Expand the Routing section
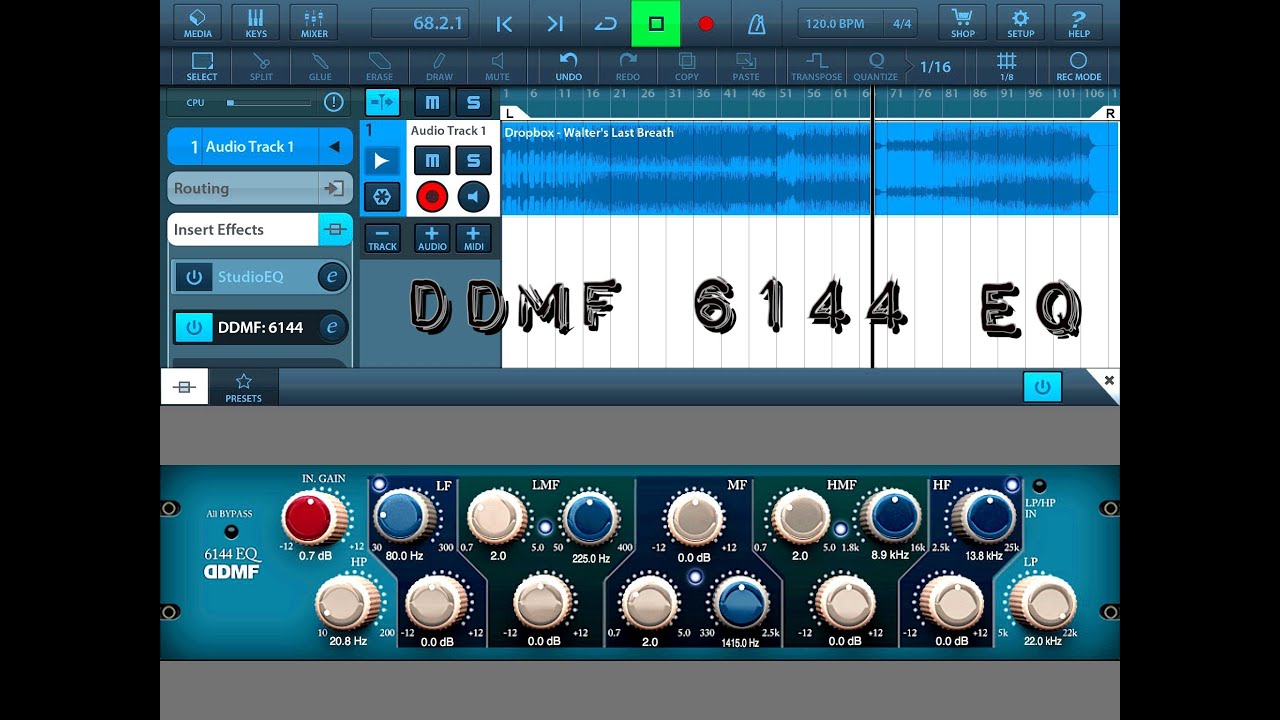Screen dimensions: 1280x720 [x=259, y=188]
